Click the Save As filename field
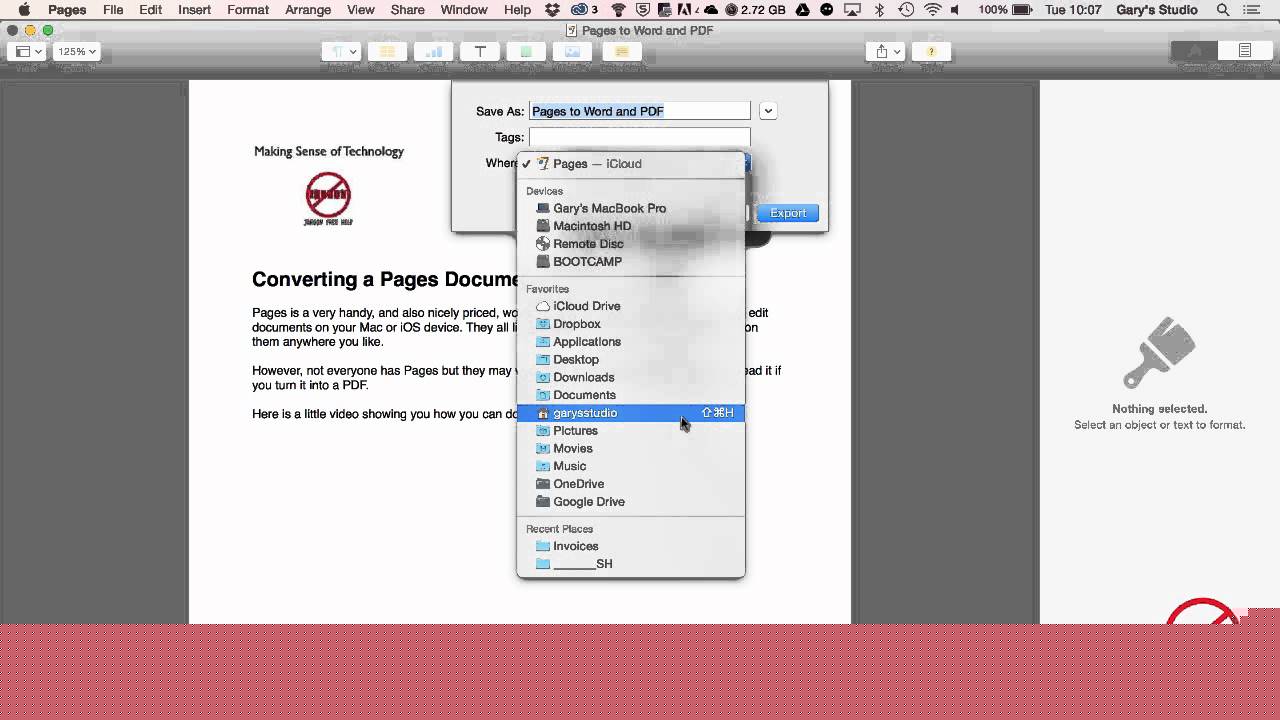This screenshot has width=1280, height=720. tap(639, 111)
